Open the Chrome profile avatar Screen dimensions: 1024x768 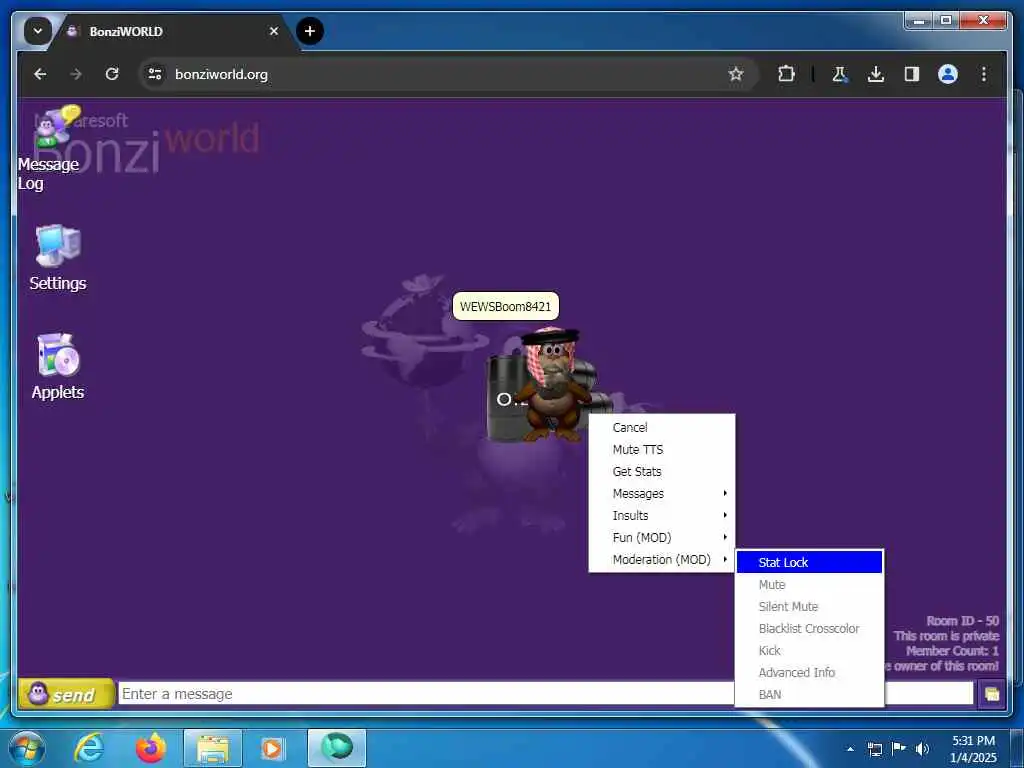[x=948, y=74]
